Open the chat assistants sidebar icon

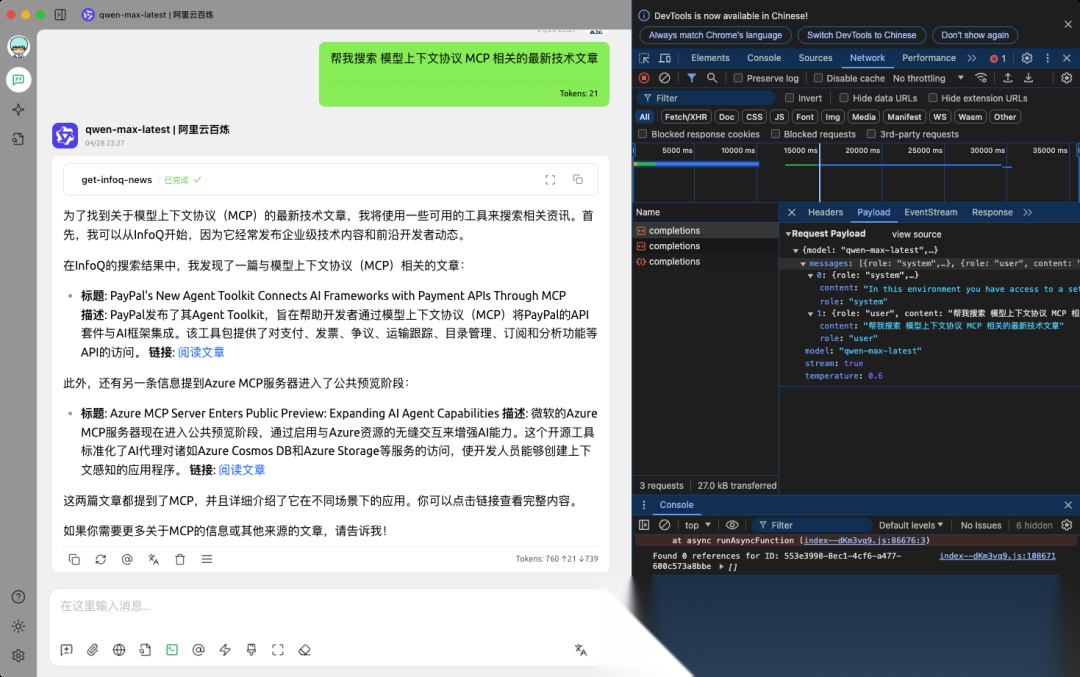19,80
